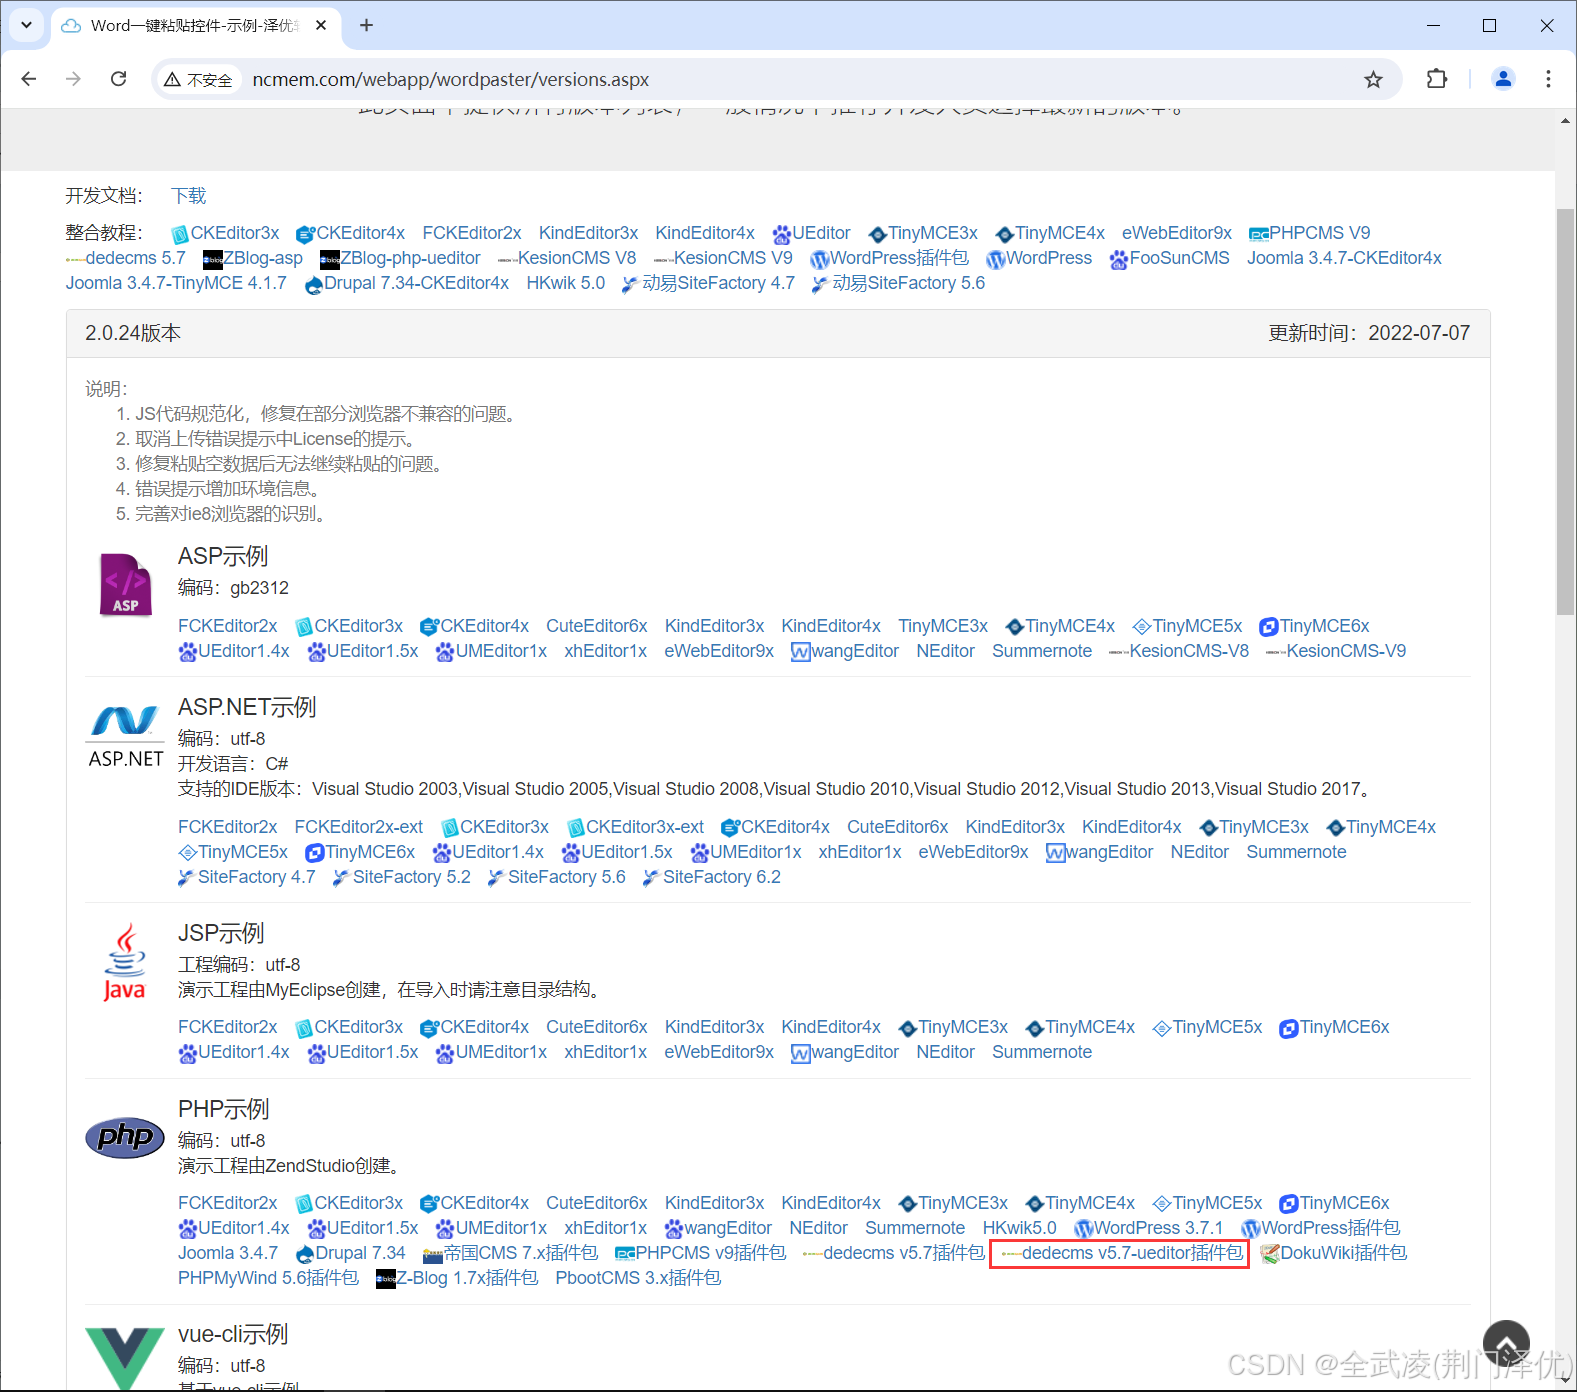Download PHP Drupal 7.34 example
Screen dimensions: 1577x1392
(x=350, y=1253)
